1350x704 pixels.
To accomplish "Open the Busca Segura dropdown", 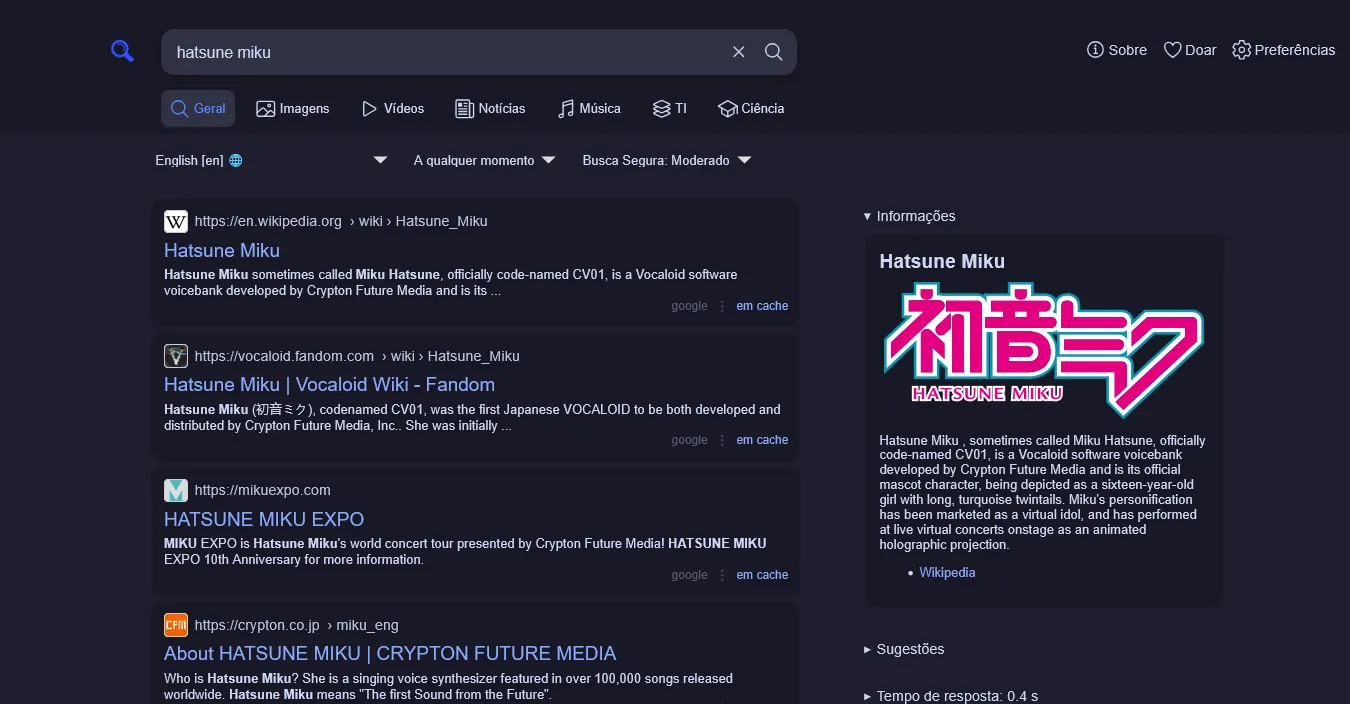I will 666,160.
